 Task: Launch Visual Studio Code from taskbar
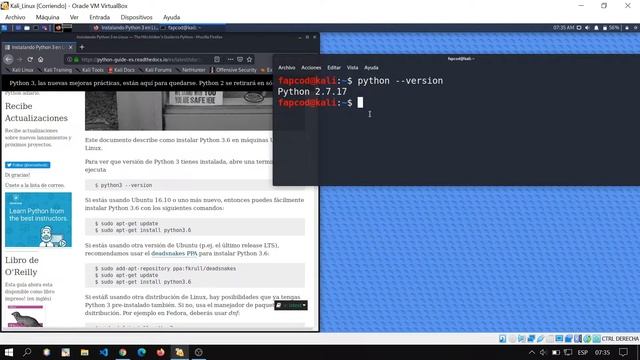(x=104, y=352)
